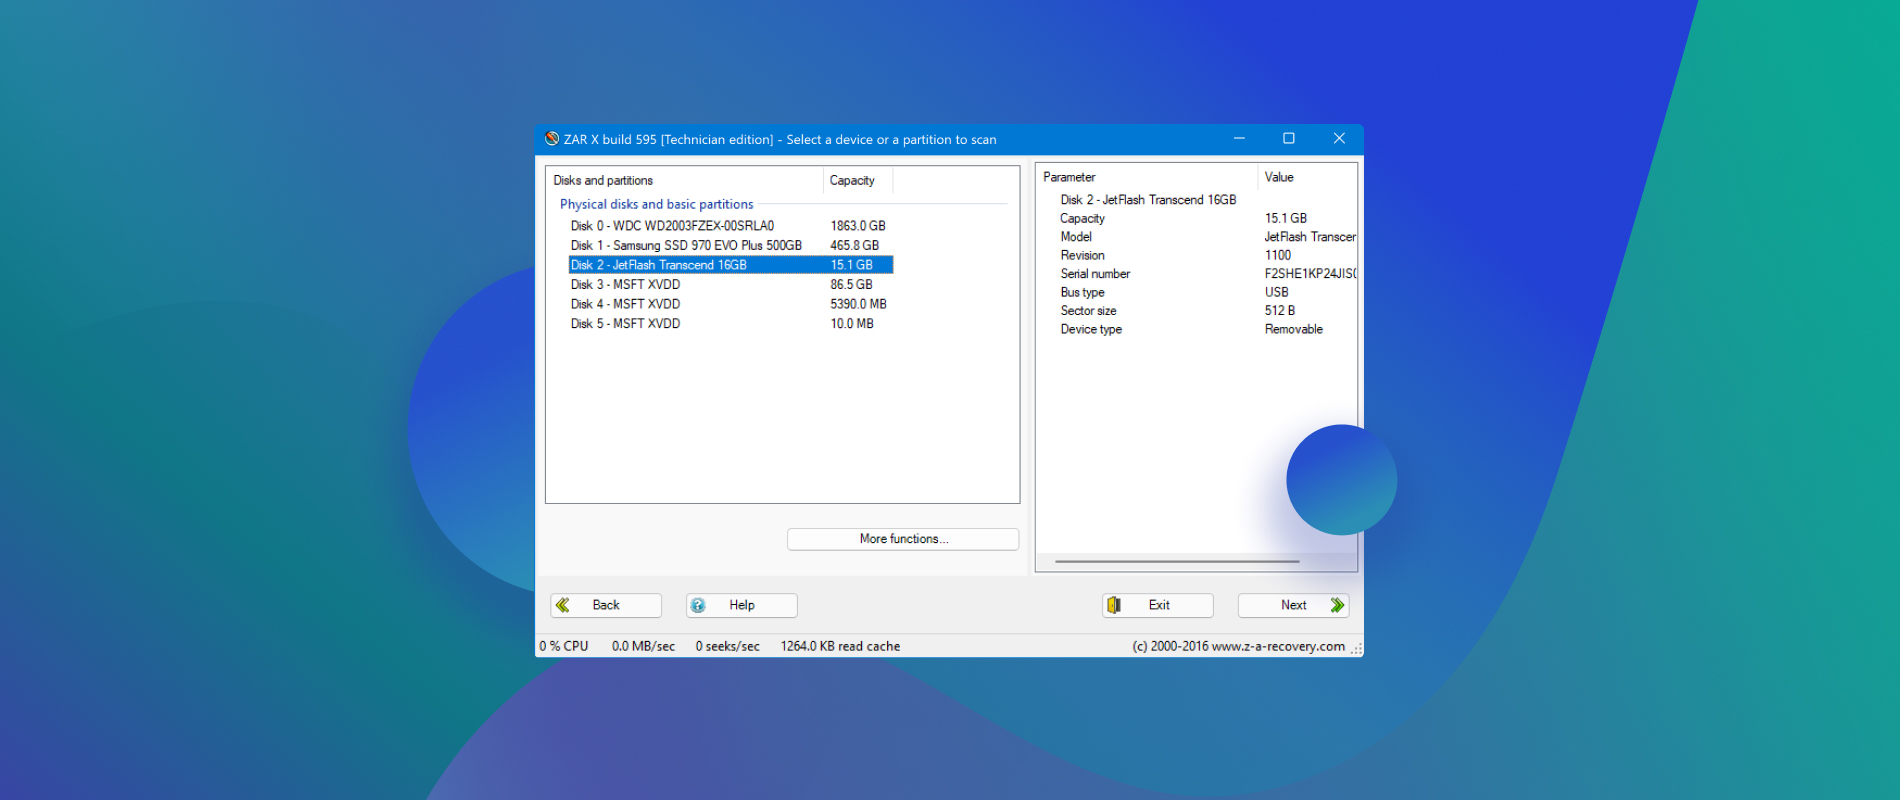Click the horizontal scrollbar in parameter panel
The image size is (1900, 800).
[x=1177, y=562]
